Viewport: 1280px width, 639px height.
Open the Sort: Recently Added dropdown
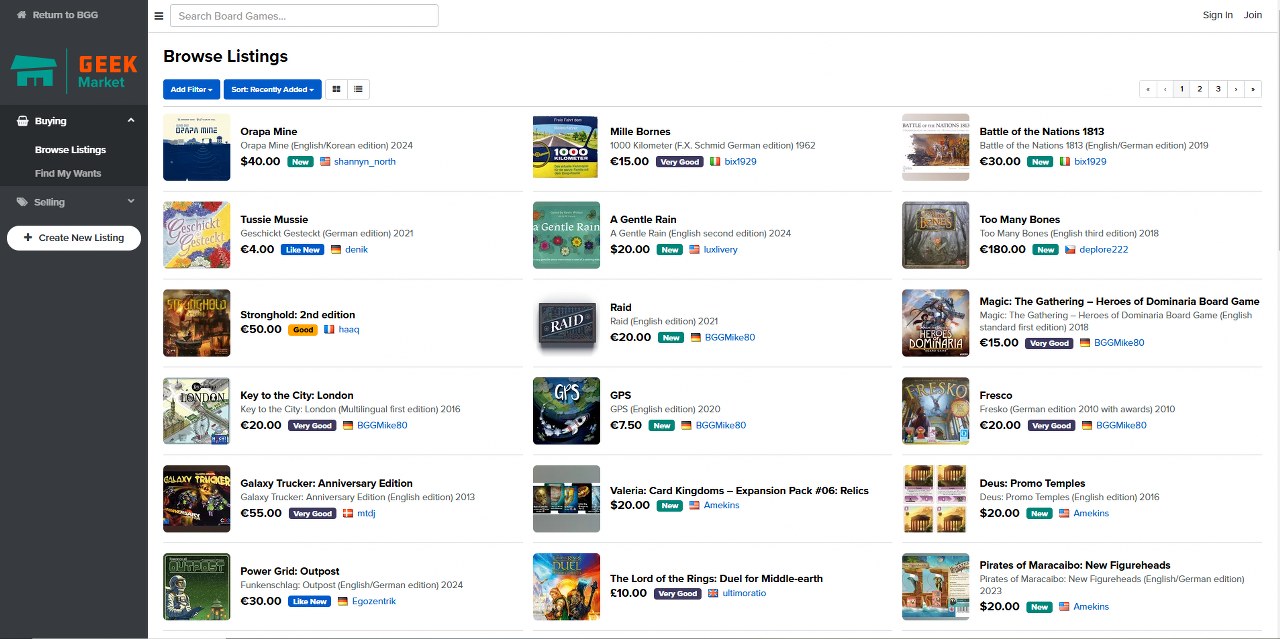273,90
